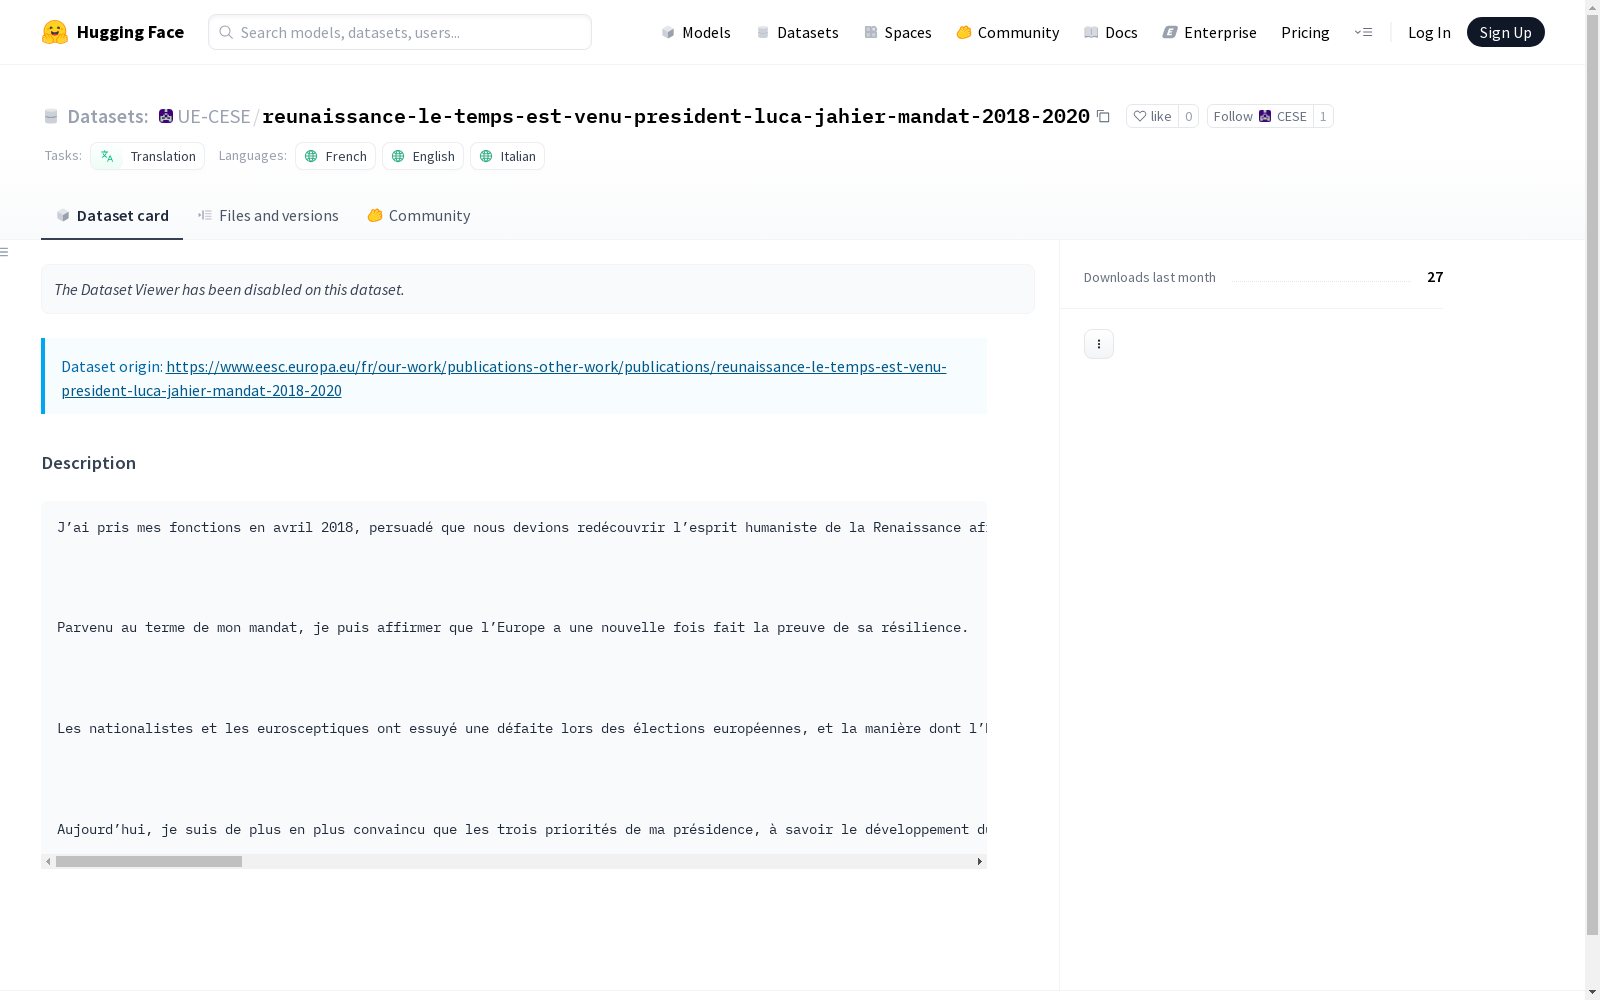Image resolution: width=1600 pixels, height=1000 pixels.
Task: Click the Downloads last month value 27
Action: pyautogui.click(x=1435, y=277)
